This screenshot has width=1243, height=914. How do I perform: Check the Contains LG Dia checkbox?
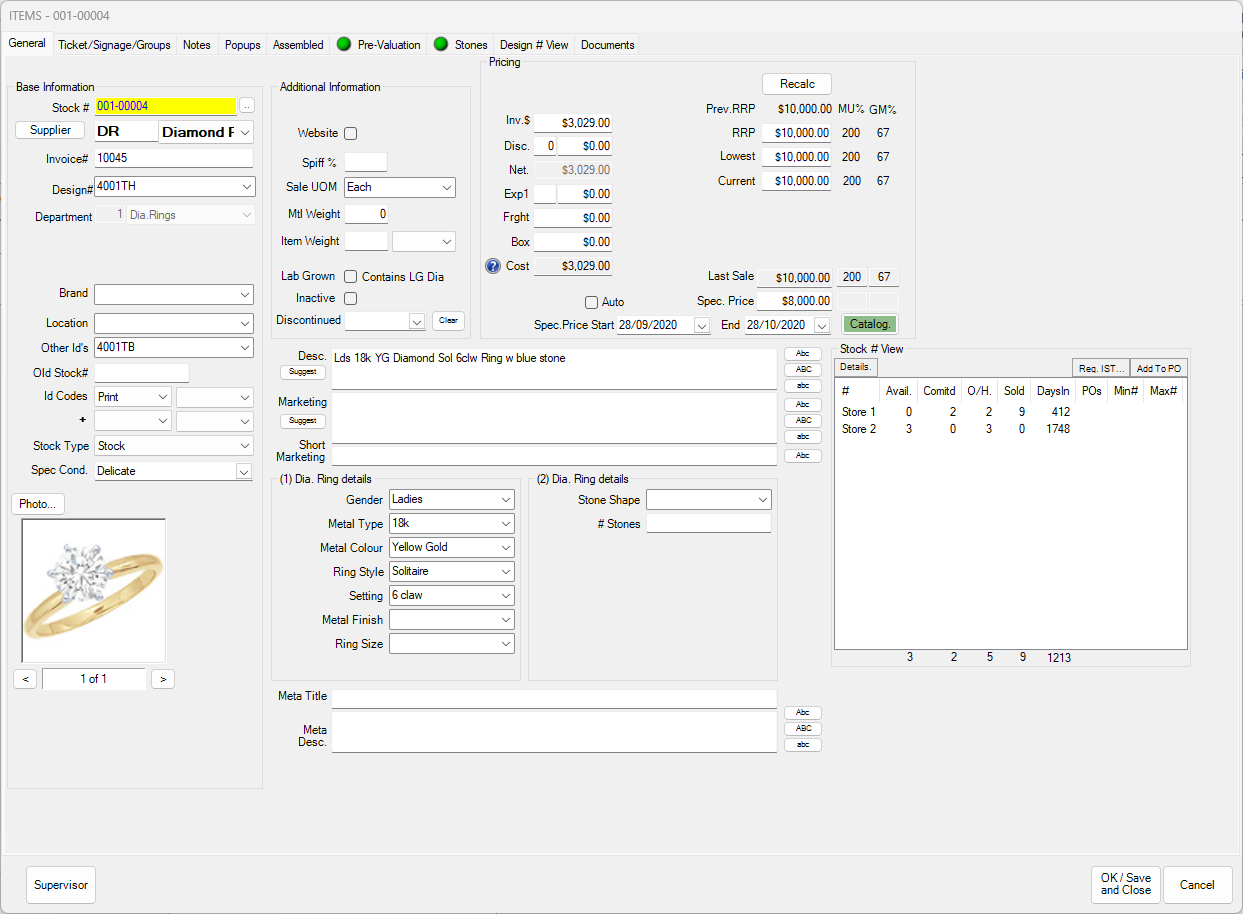tap(350, 276)
